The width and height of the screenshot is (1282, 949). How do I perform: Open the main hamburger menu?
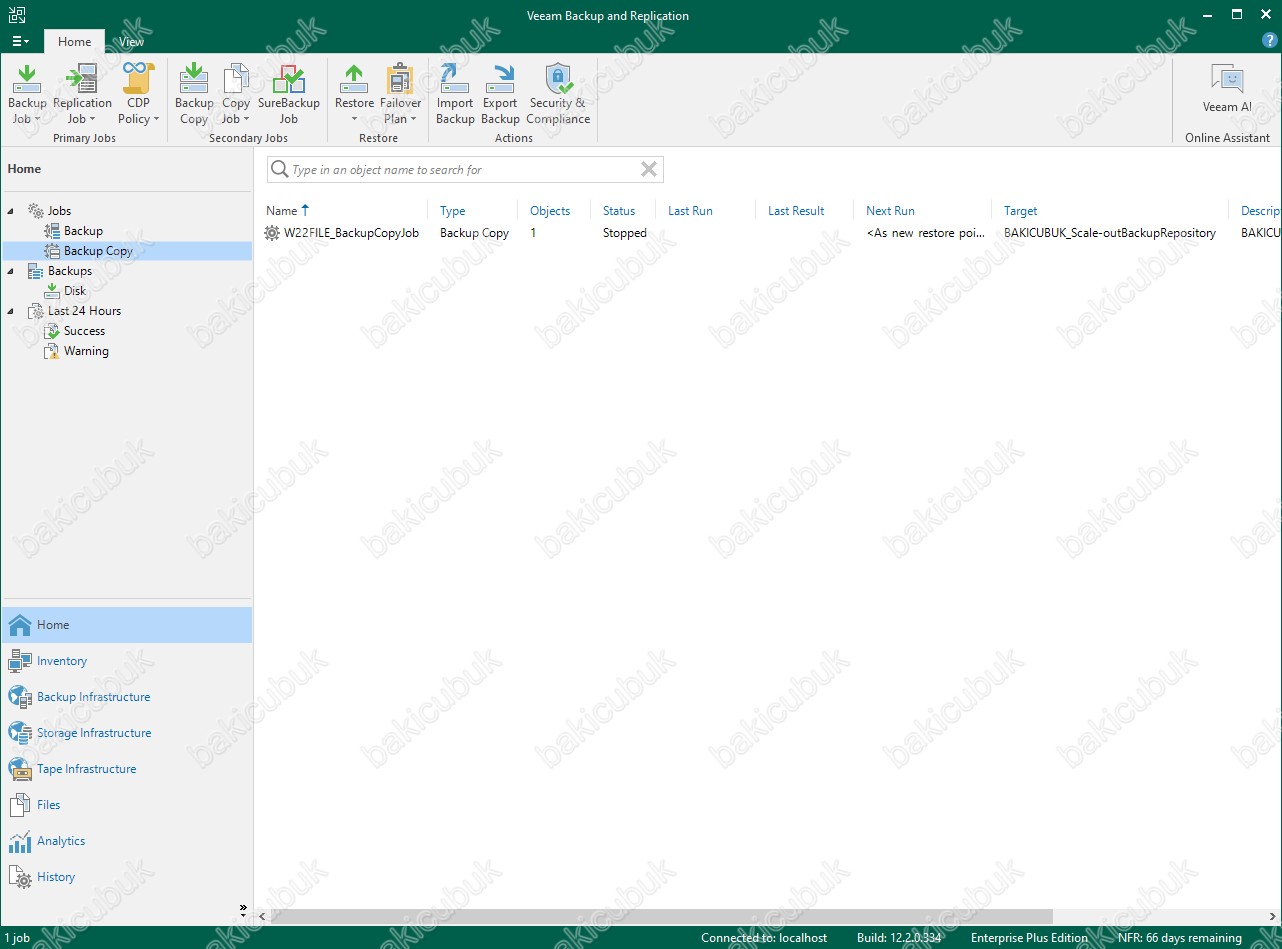pyautogui.click(x=20, y=41)
